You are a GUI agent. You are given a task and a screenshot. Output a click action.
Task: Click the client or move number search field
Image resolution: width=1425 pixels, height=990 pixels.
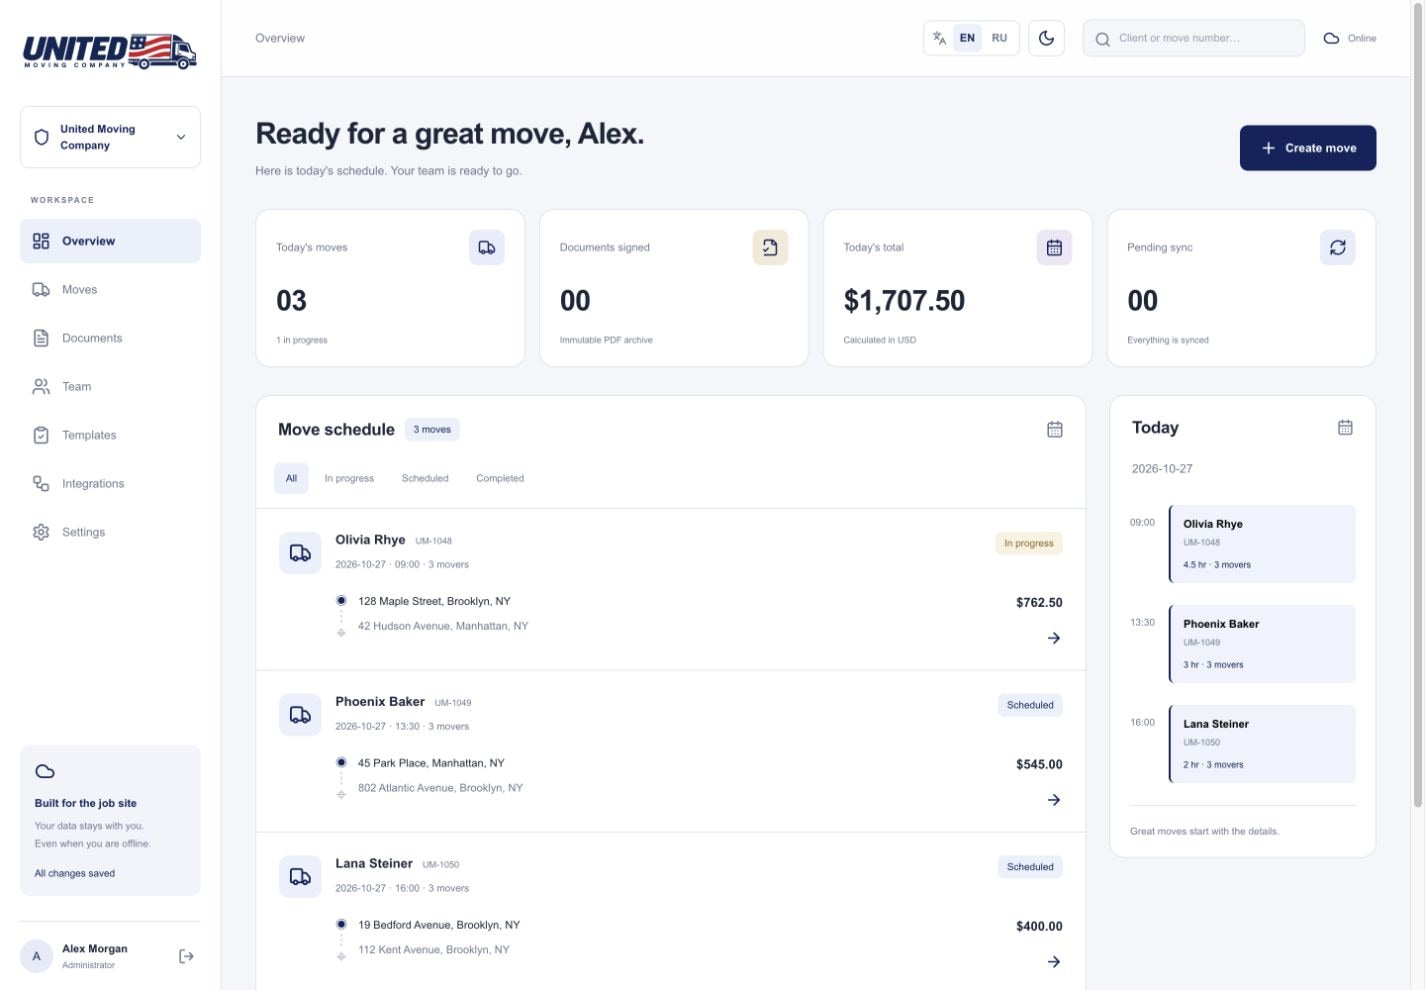(x=1193, y=38)
